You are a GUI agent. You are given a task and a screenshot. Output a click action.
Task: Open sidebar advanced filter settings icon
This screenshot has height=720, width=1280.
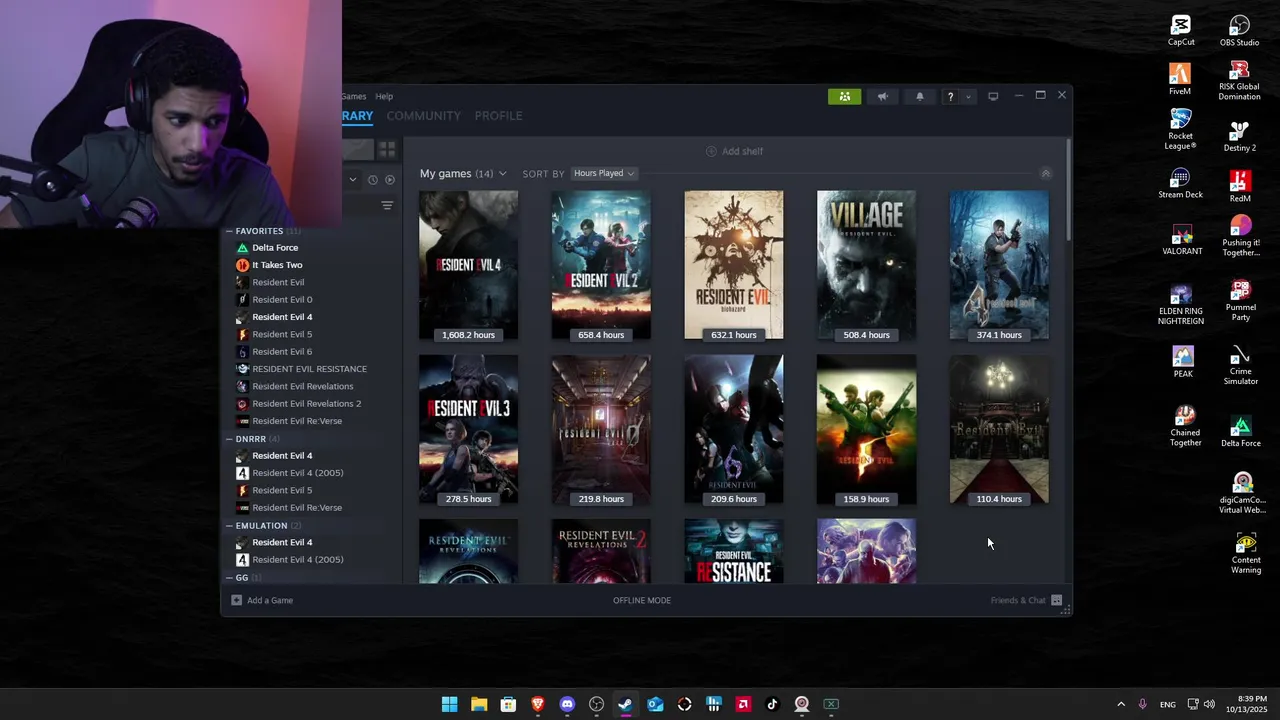[x=387, y=206]
